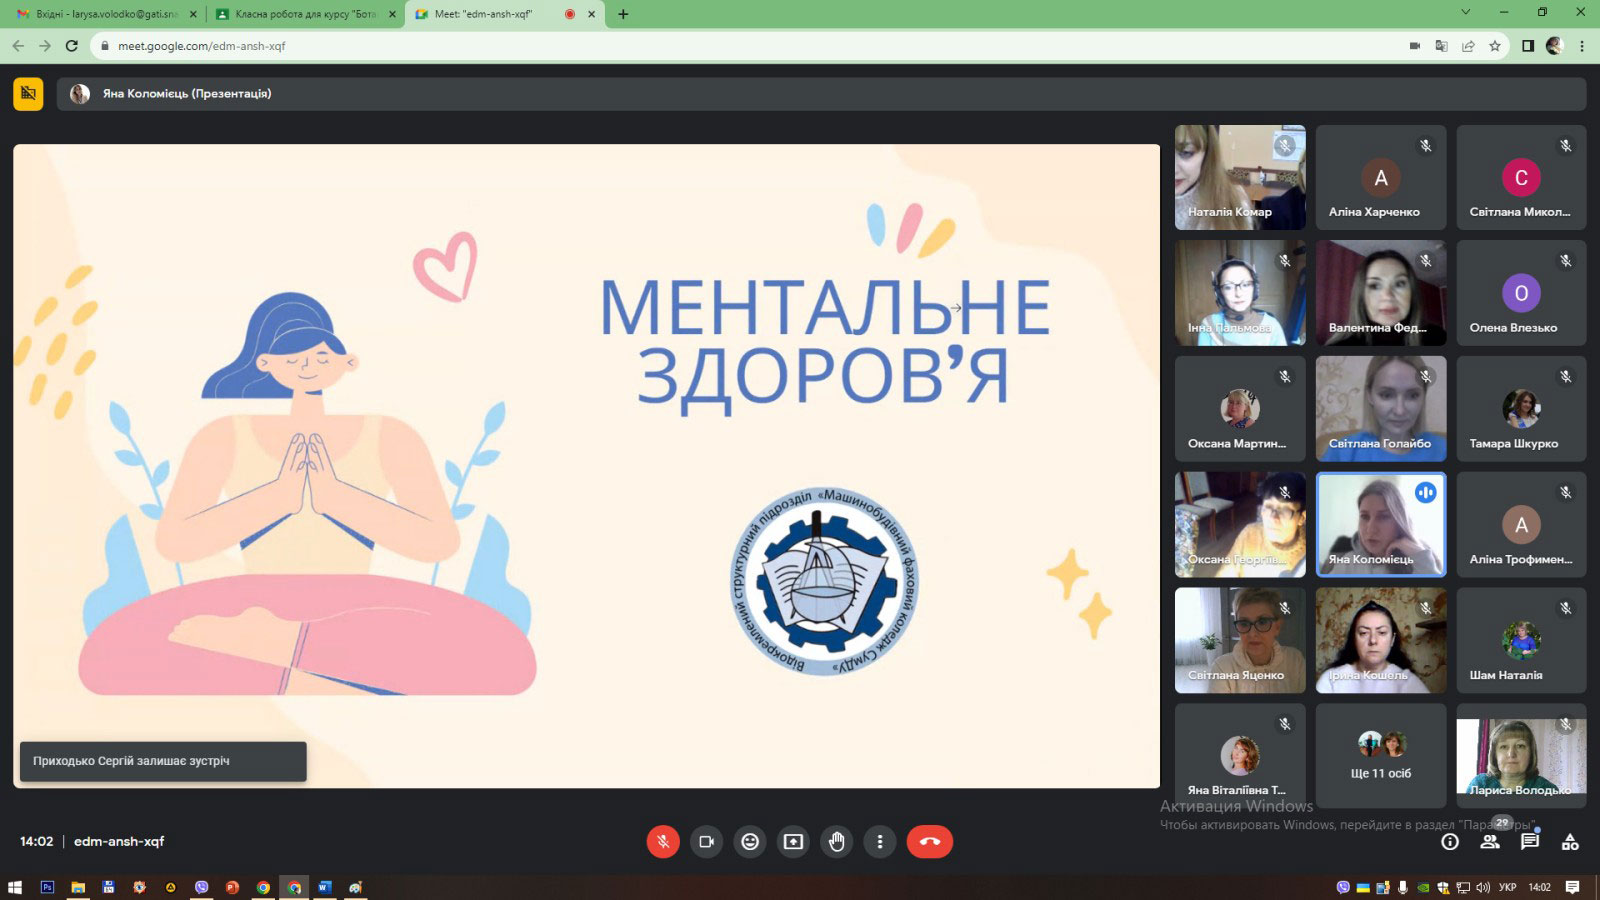Select Тамара Шкурко participant tile

pyautogui.click(x=1521, y=409)
